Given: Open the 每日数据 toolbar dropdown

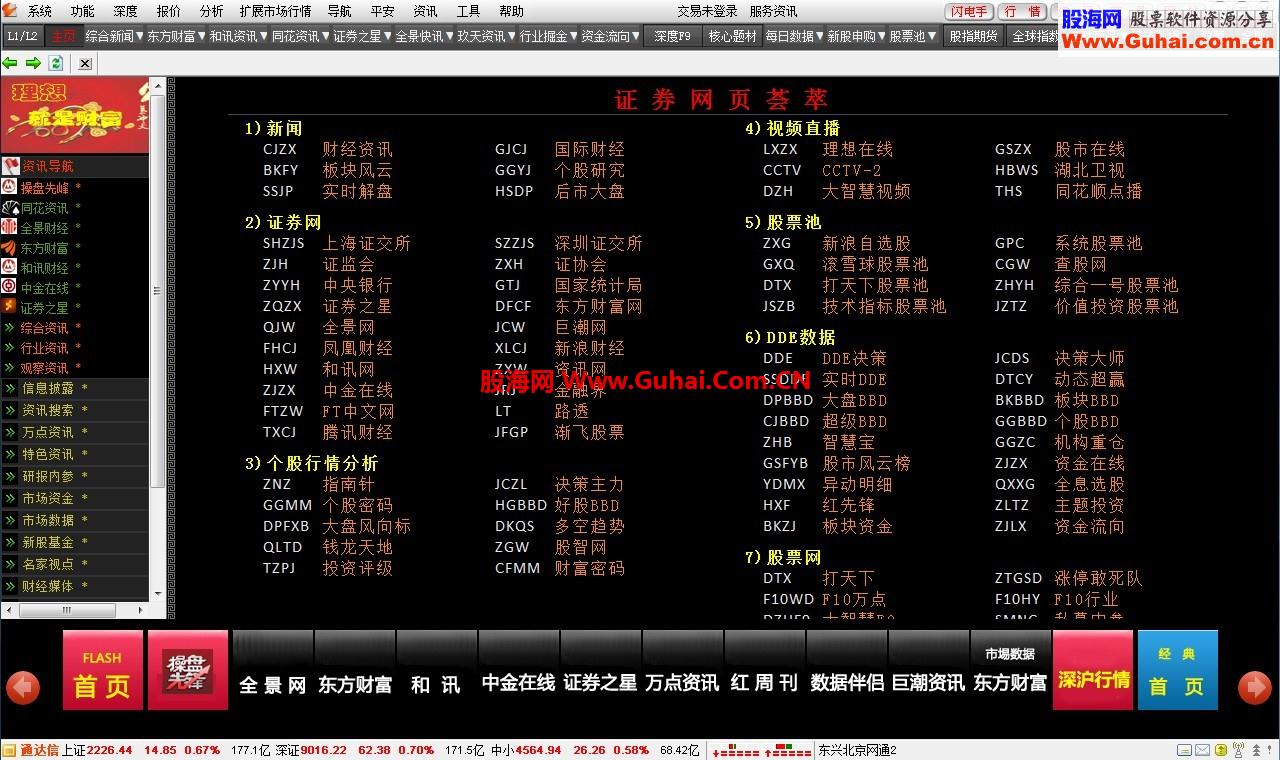Looking at the screenshot, I should click(794, 36).
